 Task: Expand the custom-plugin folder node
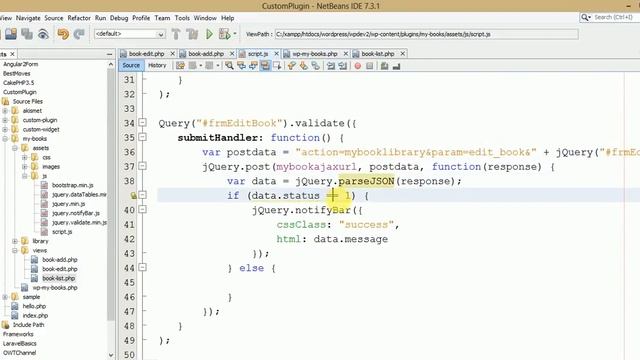(5, 120)
